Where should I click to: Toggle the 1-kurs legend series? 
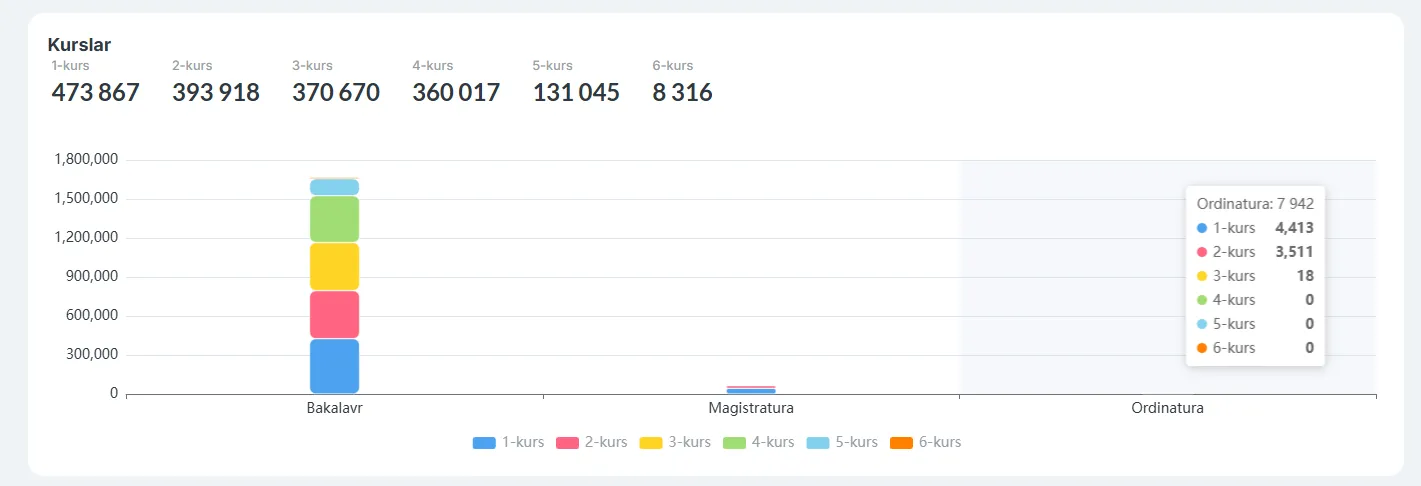point(508,442)
